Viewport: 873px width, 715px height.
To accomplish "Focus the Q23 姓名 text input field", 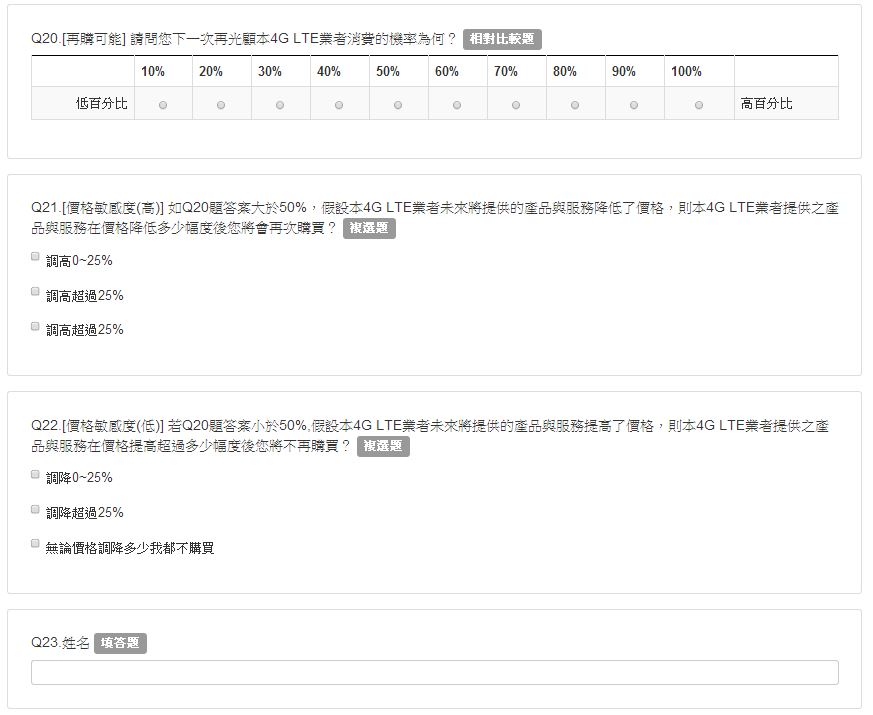I will [435, 673].
